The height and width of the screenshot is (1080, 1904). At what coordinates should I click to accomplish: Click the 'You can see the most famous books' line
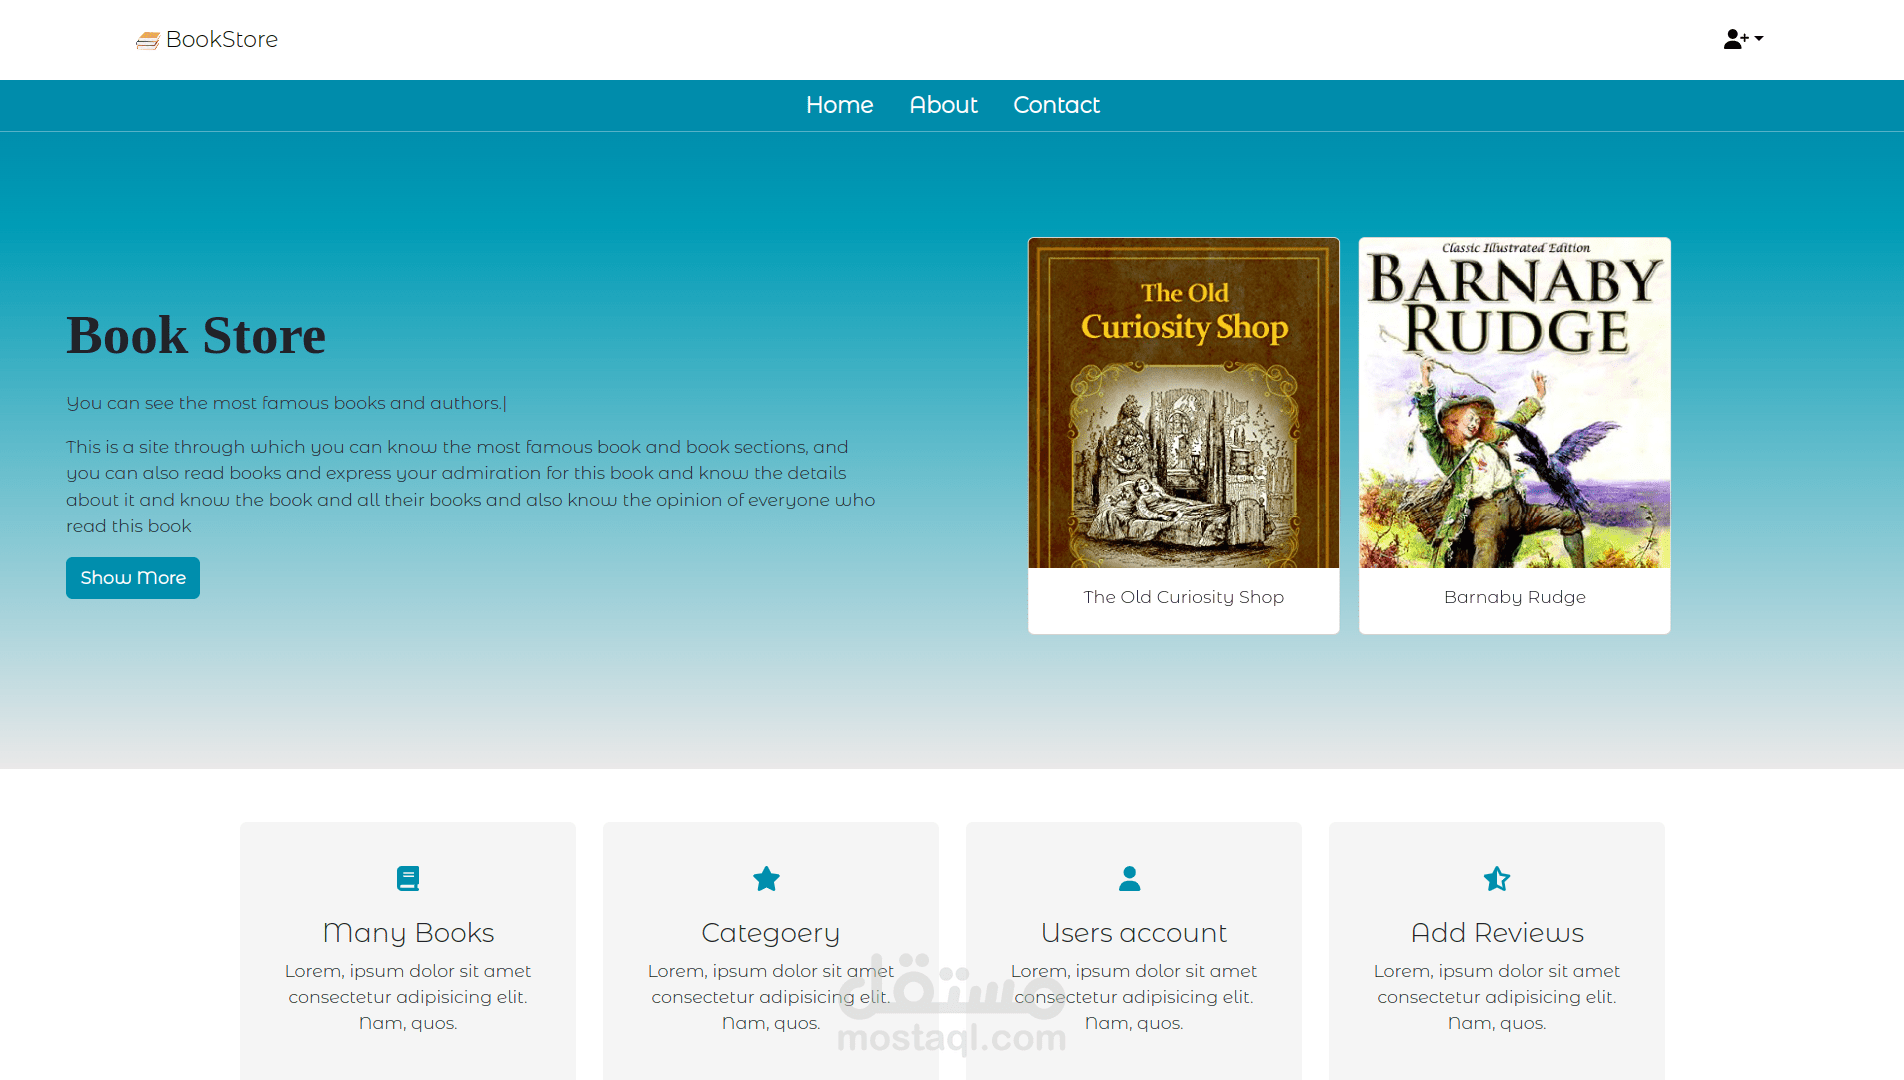[x=286, y=403]
